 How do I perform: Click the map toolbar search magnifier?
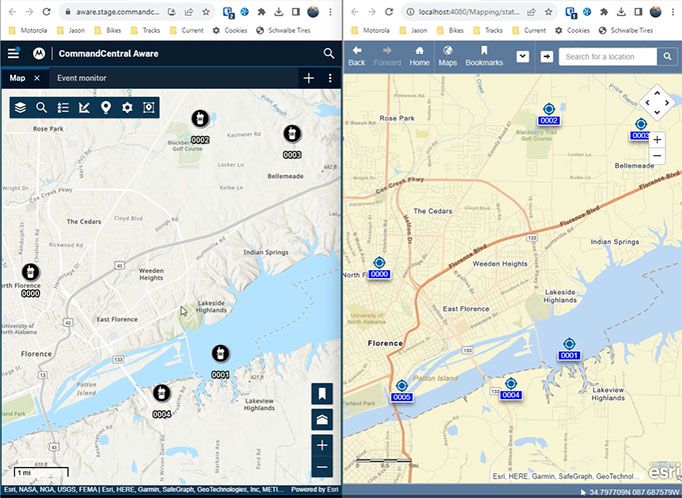[x=41, y=107]
